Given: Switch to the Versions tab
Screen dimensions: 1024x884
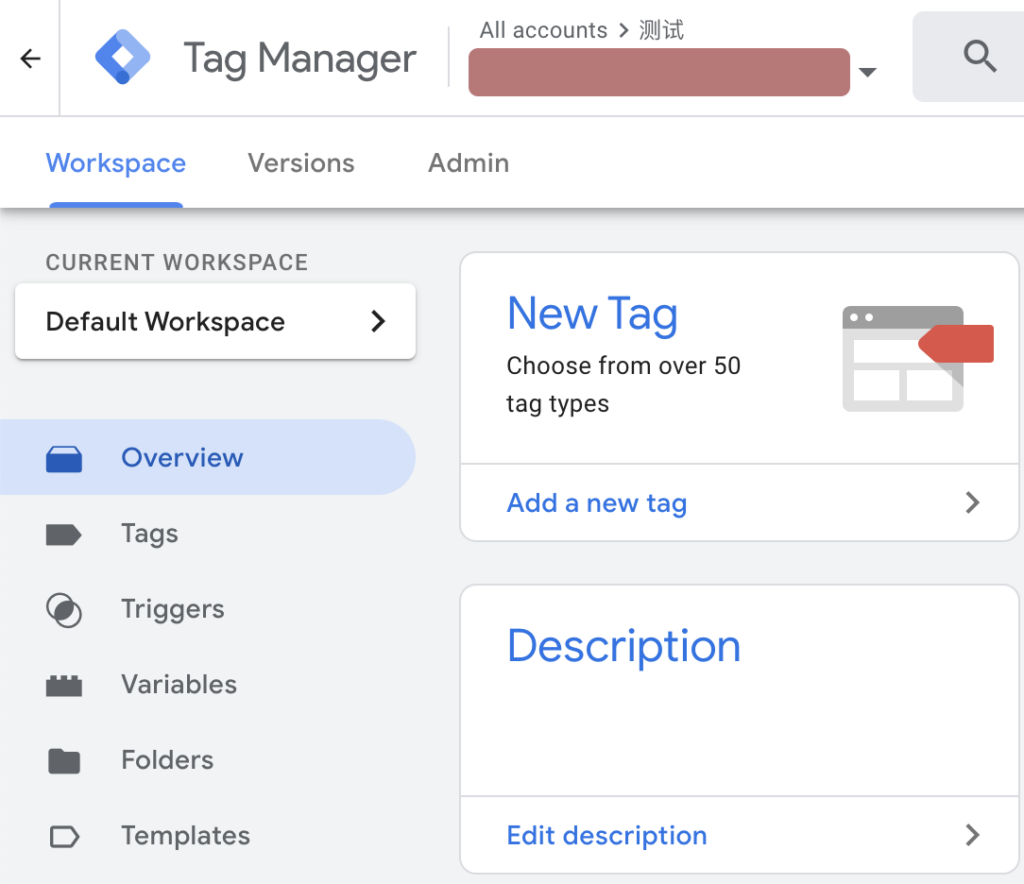Looking at the screenshot, I should [301, 163].
